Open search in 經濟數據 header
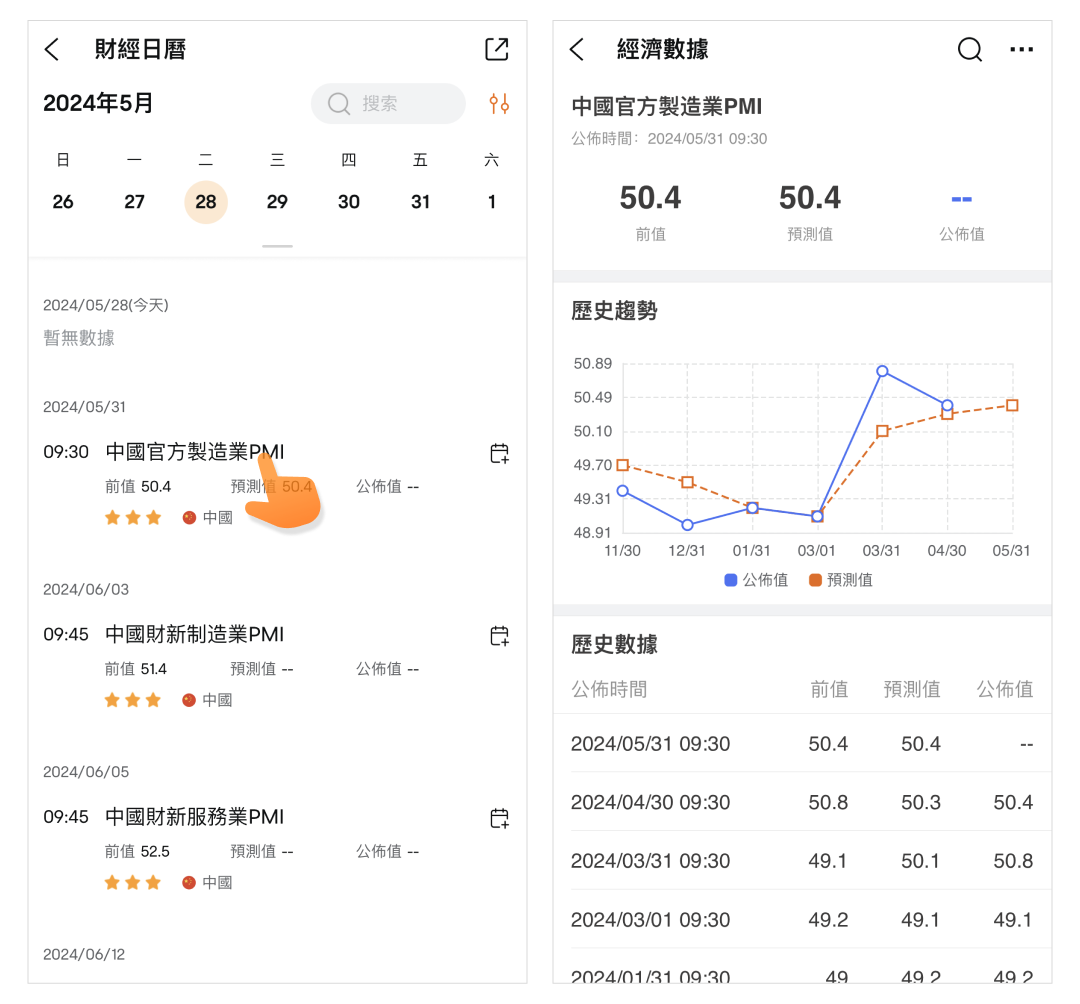Image resolution: width=1080 pixels, height=1004 pixels. pos(969,50)
